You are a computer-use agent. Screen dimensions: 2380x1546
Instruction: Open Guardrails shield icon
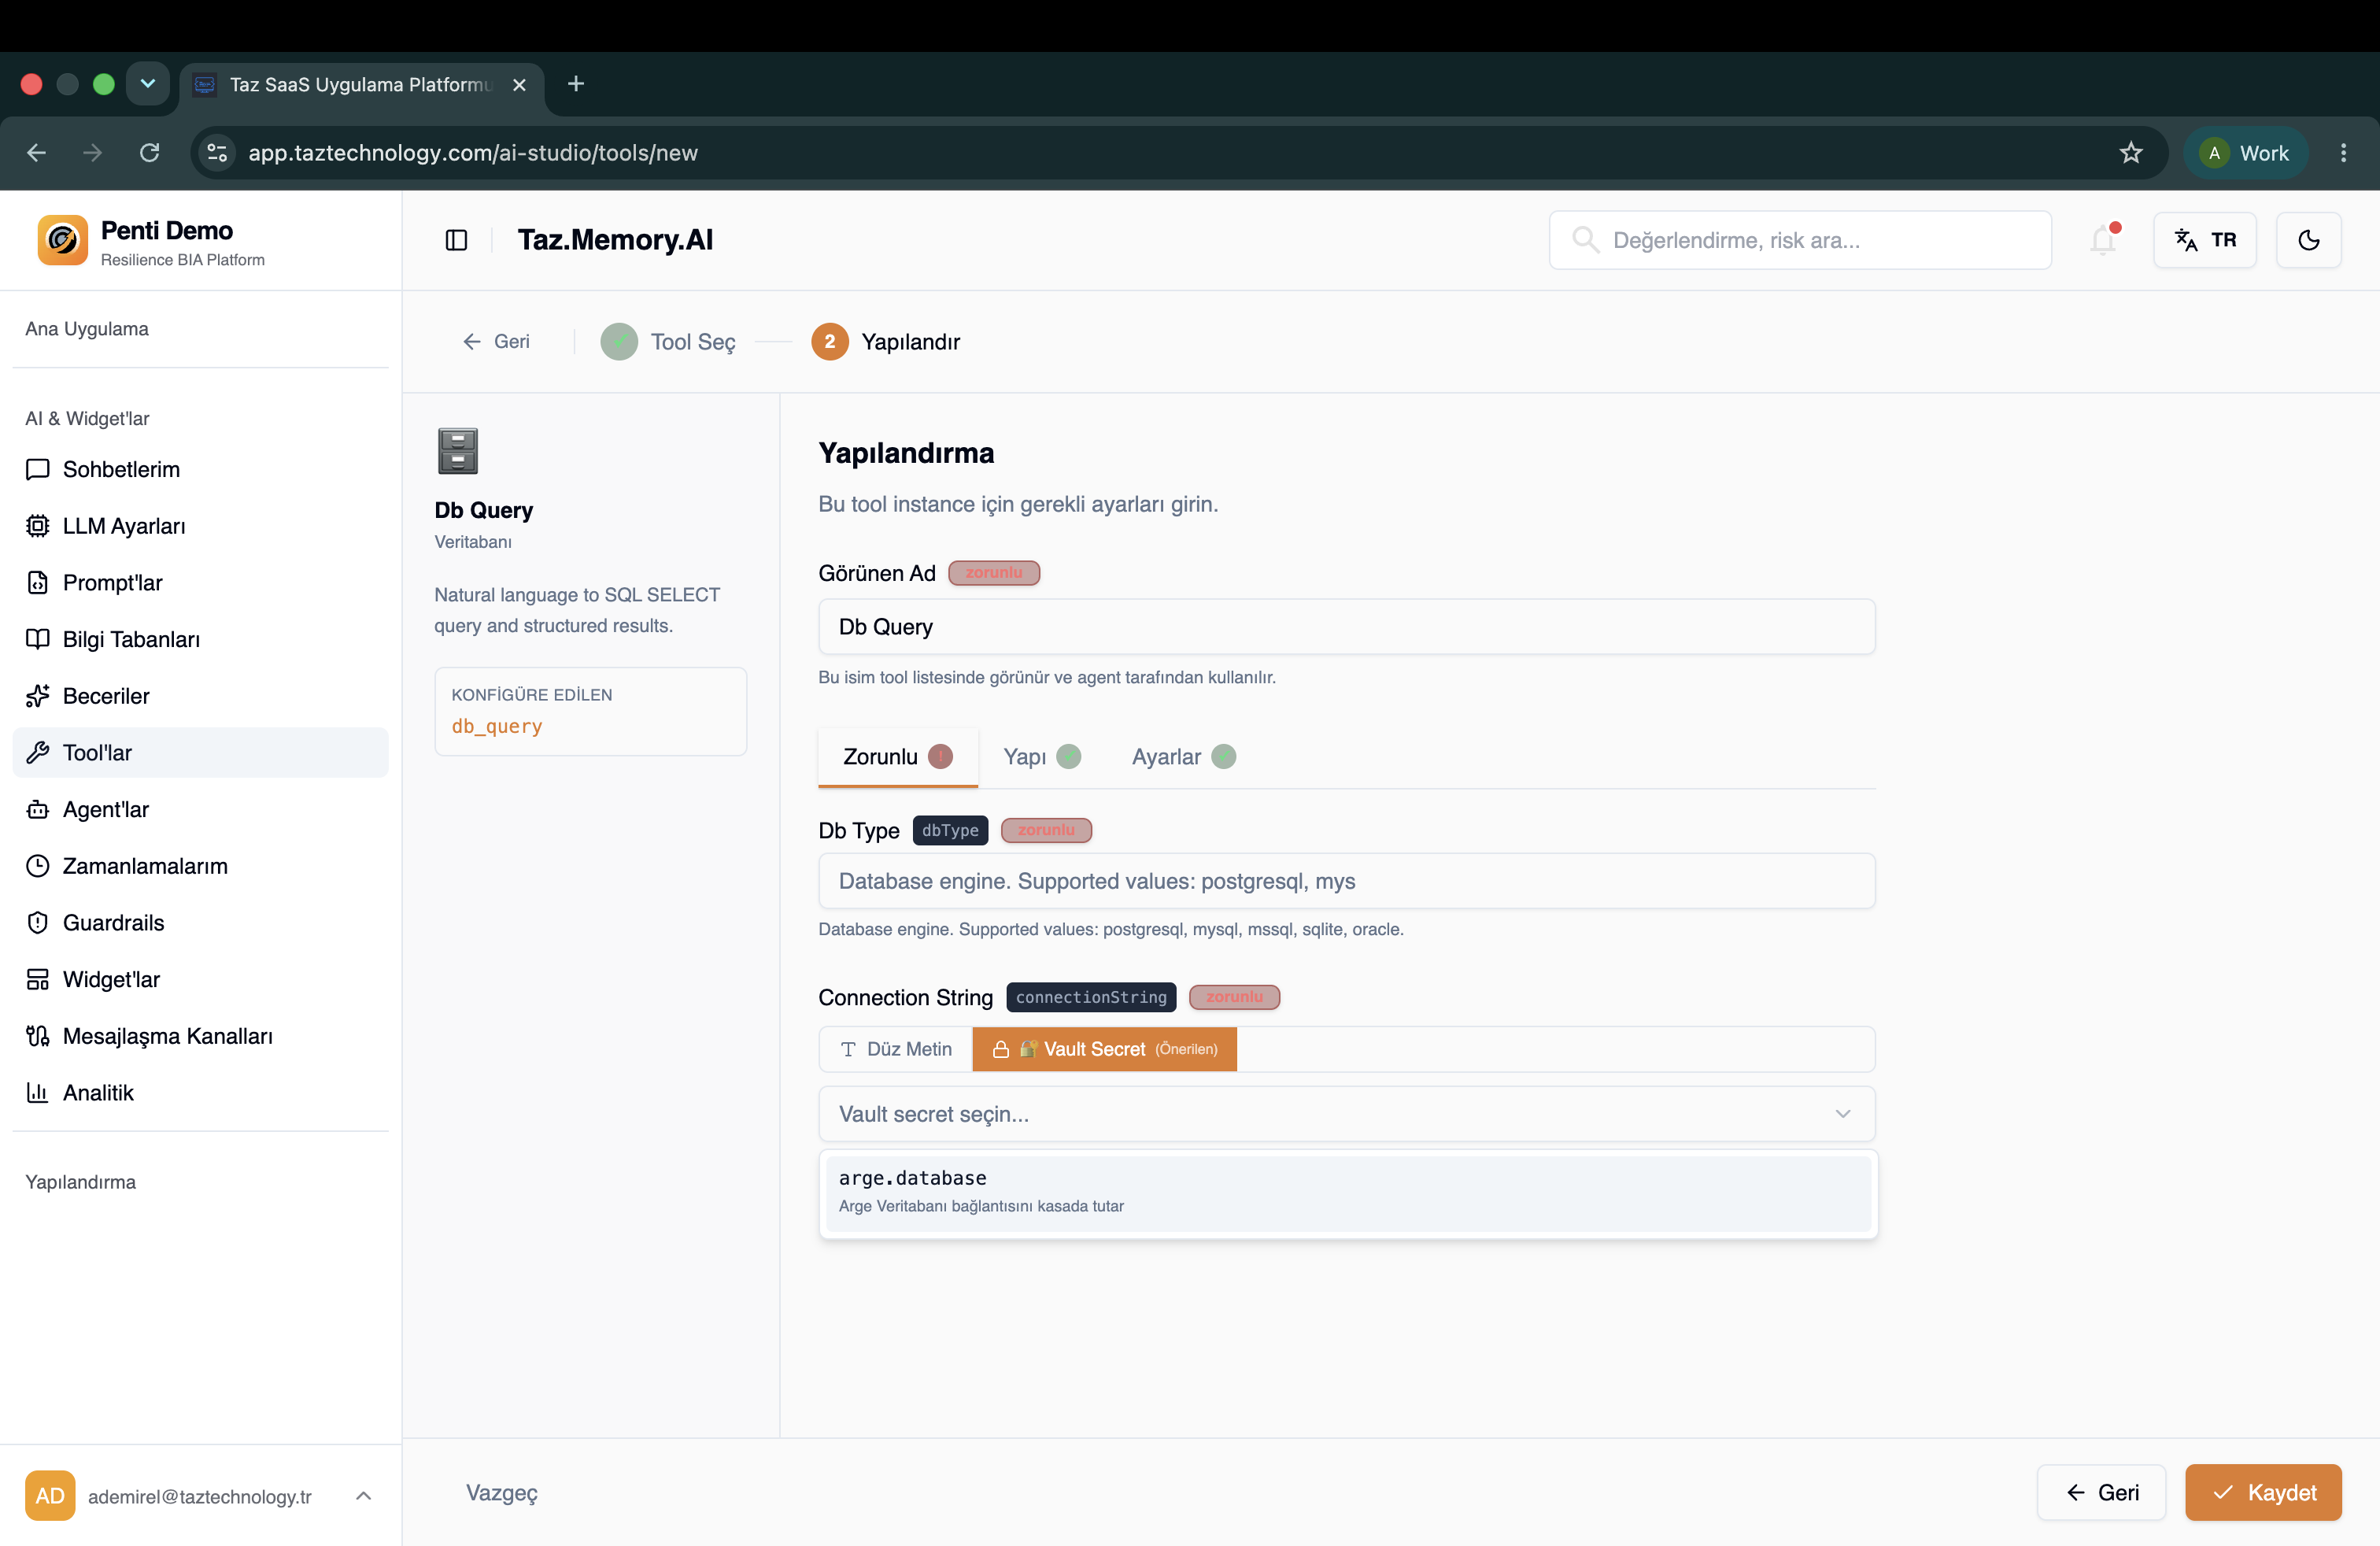pos(38,922)
